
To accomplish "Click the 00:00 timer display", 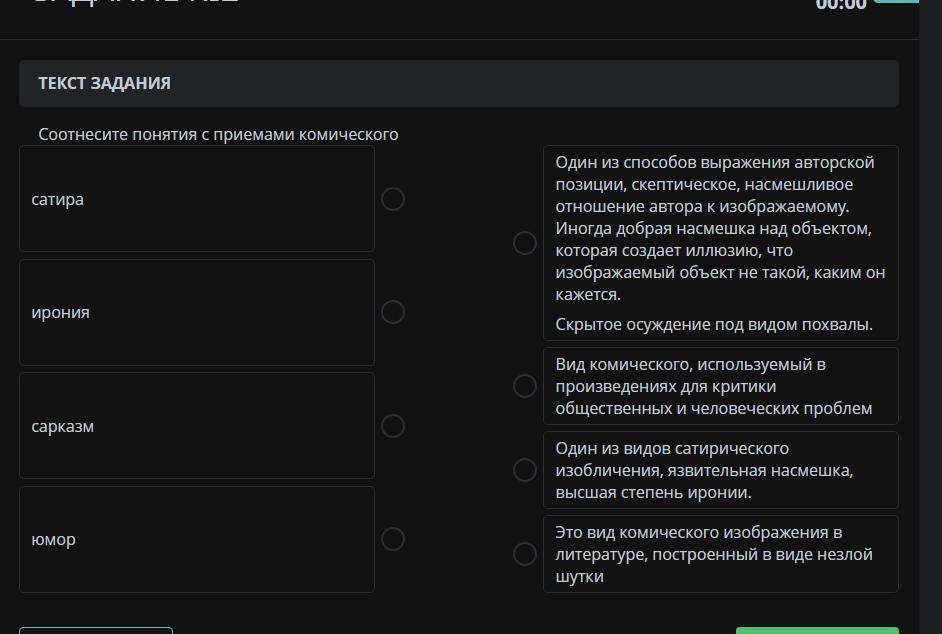I will (x=841, y=5).
